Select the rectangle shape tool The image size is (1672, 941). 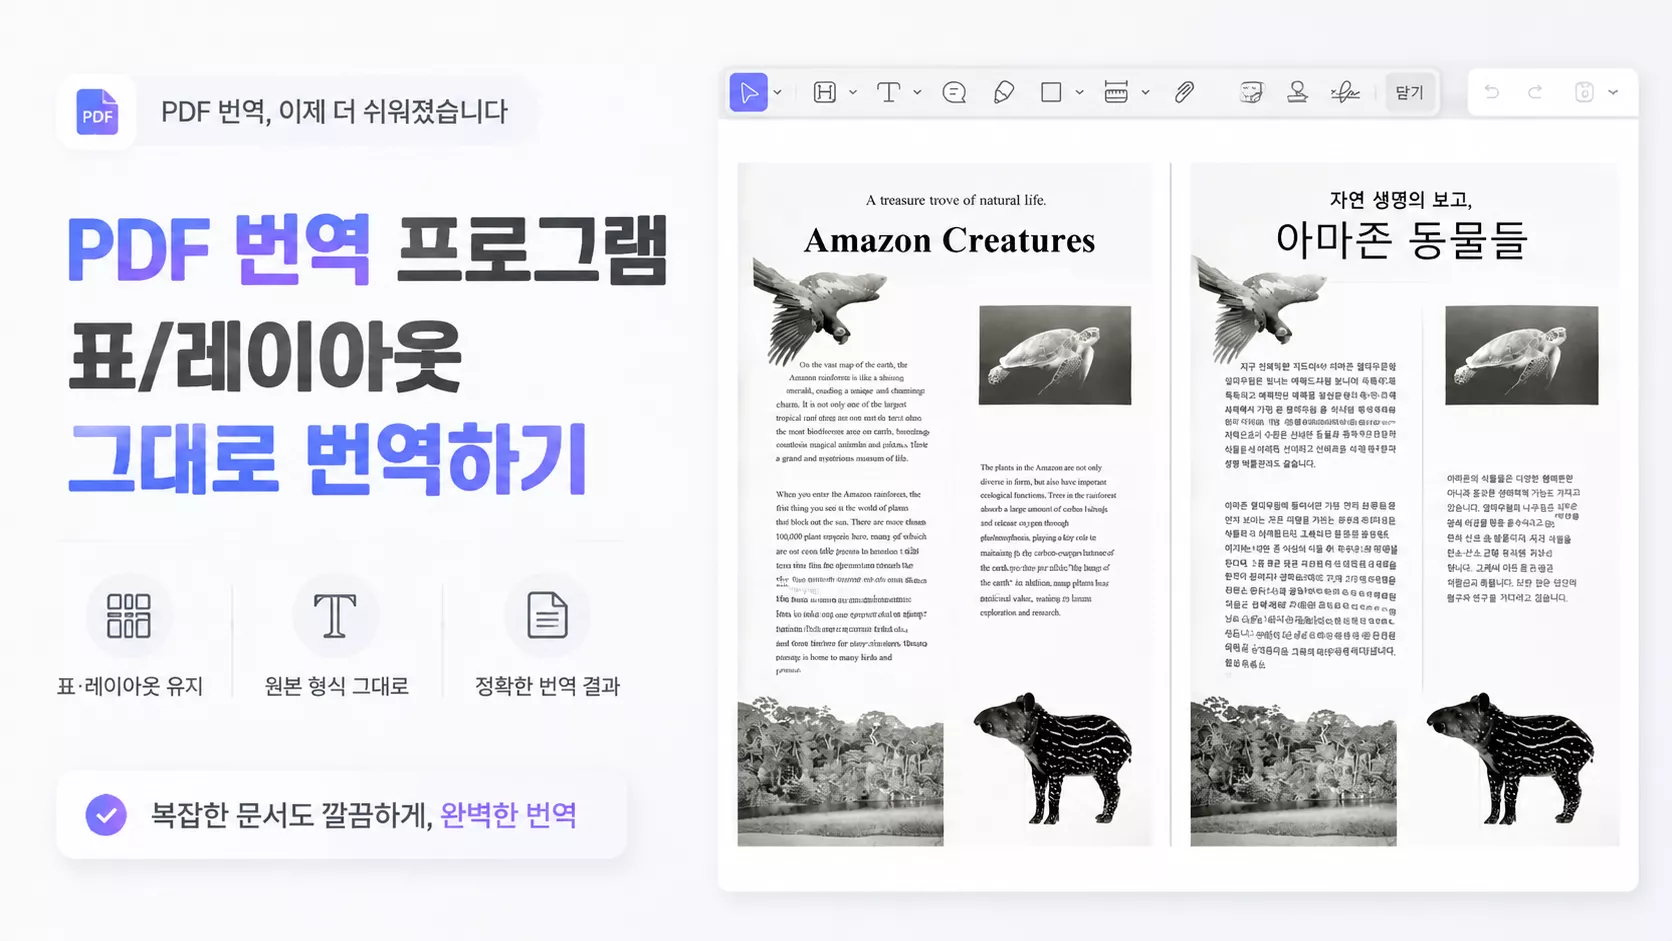(x=1051, y=92)
